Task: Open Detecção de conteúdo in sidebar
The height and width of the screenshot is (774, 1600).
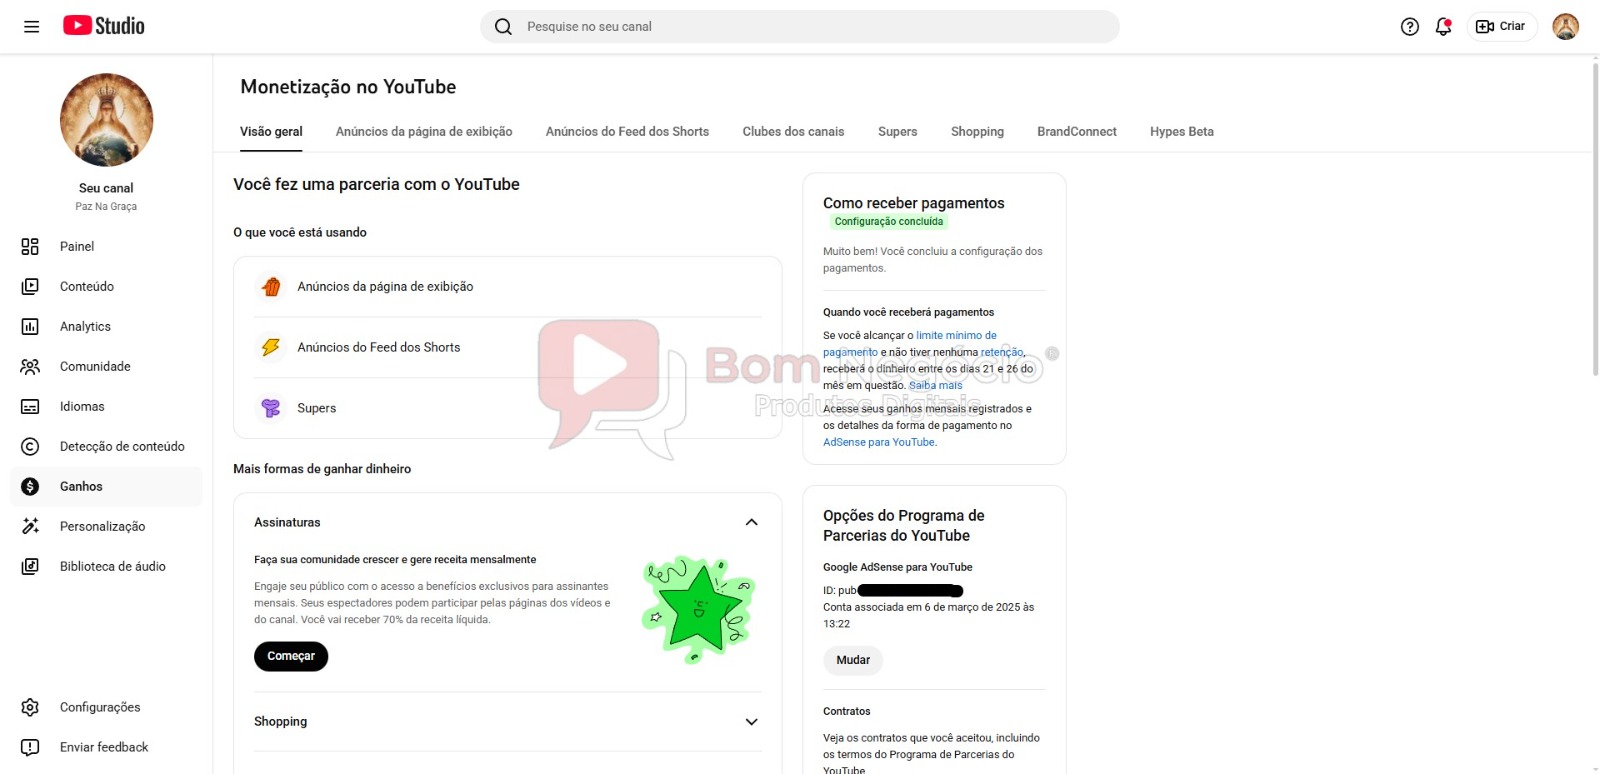Action: (121, 447)
